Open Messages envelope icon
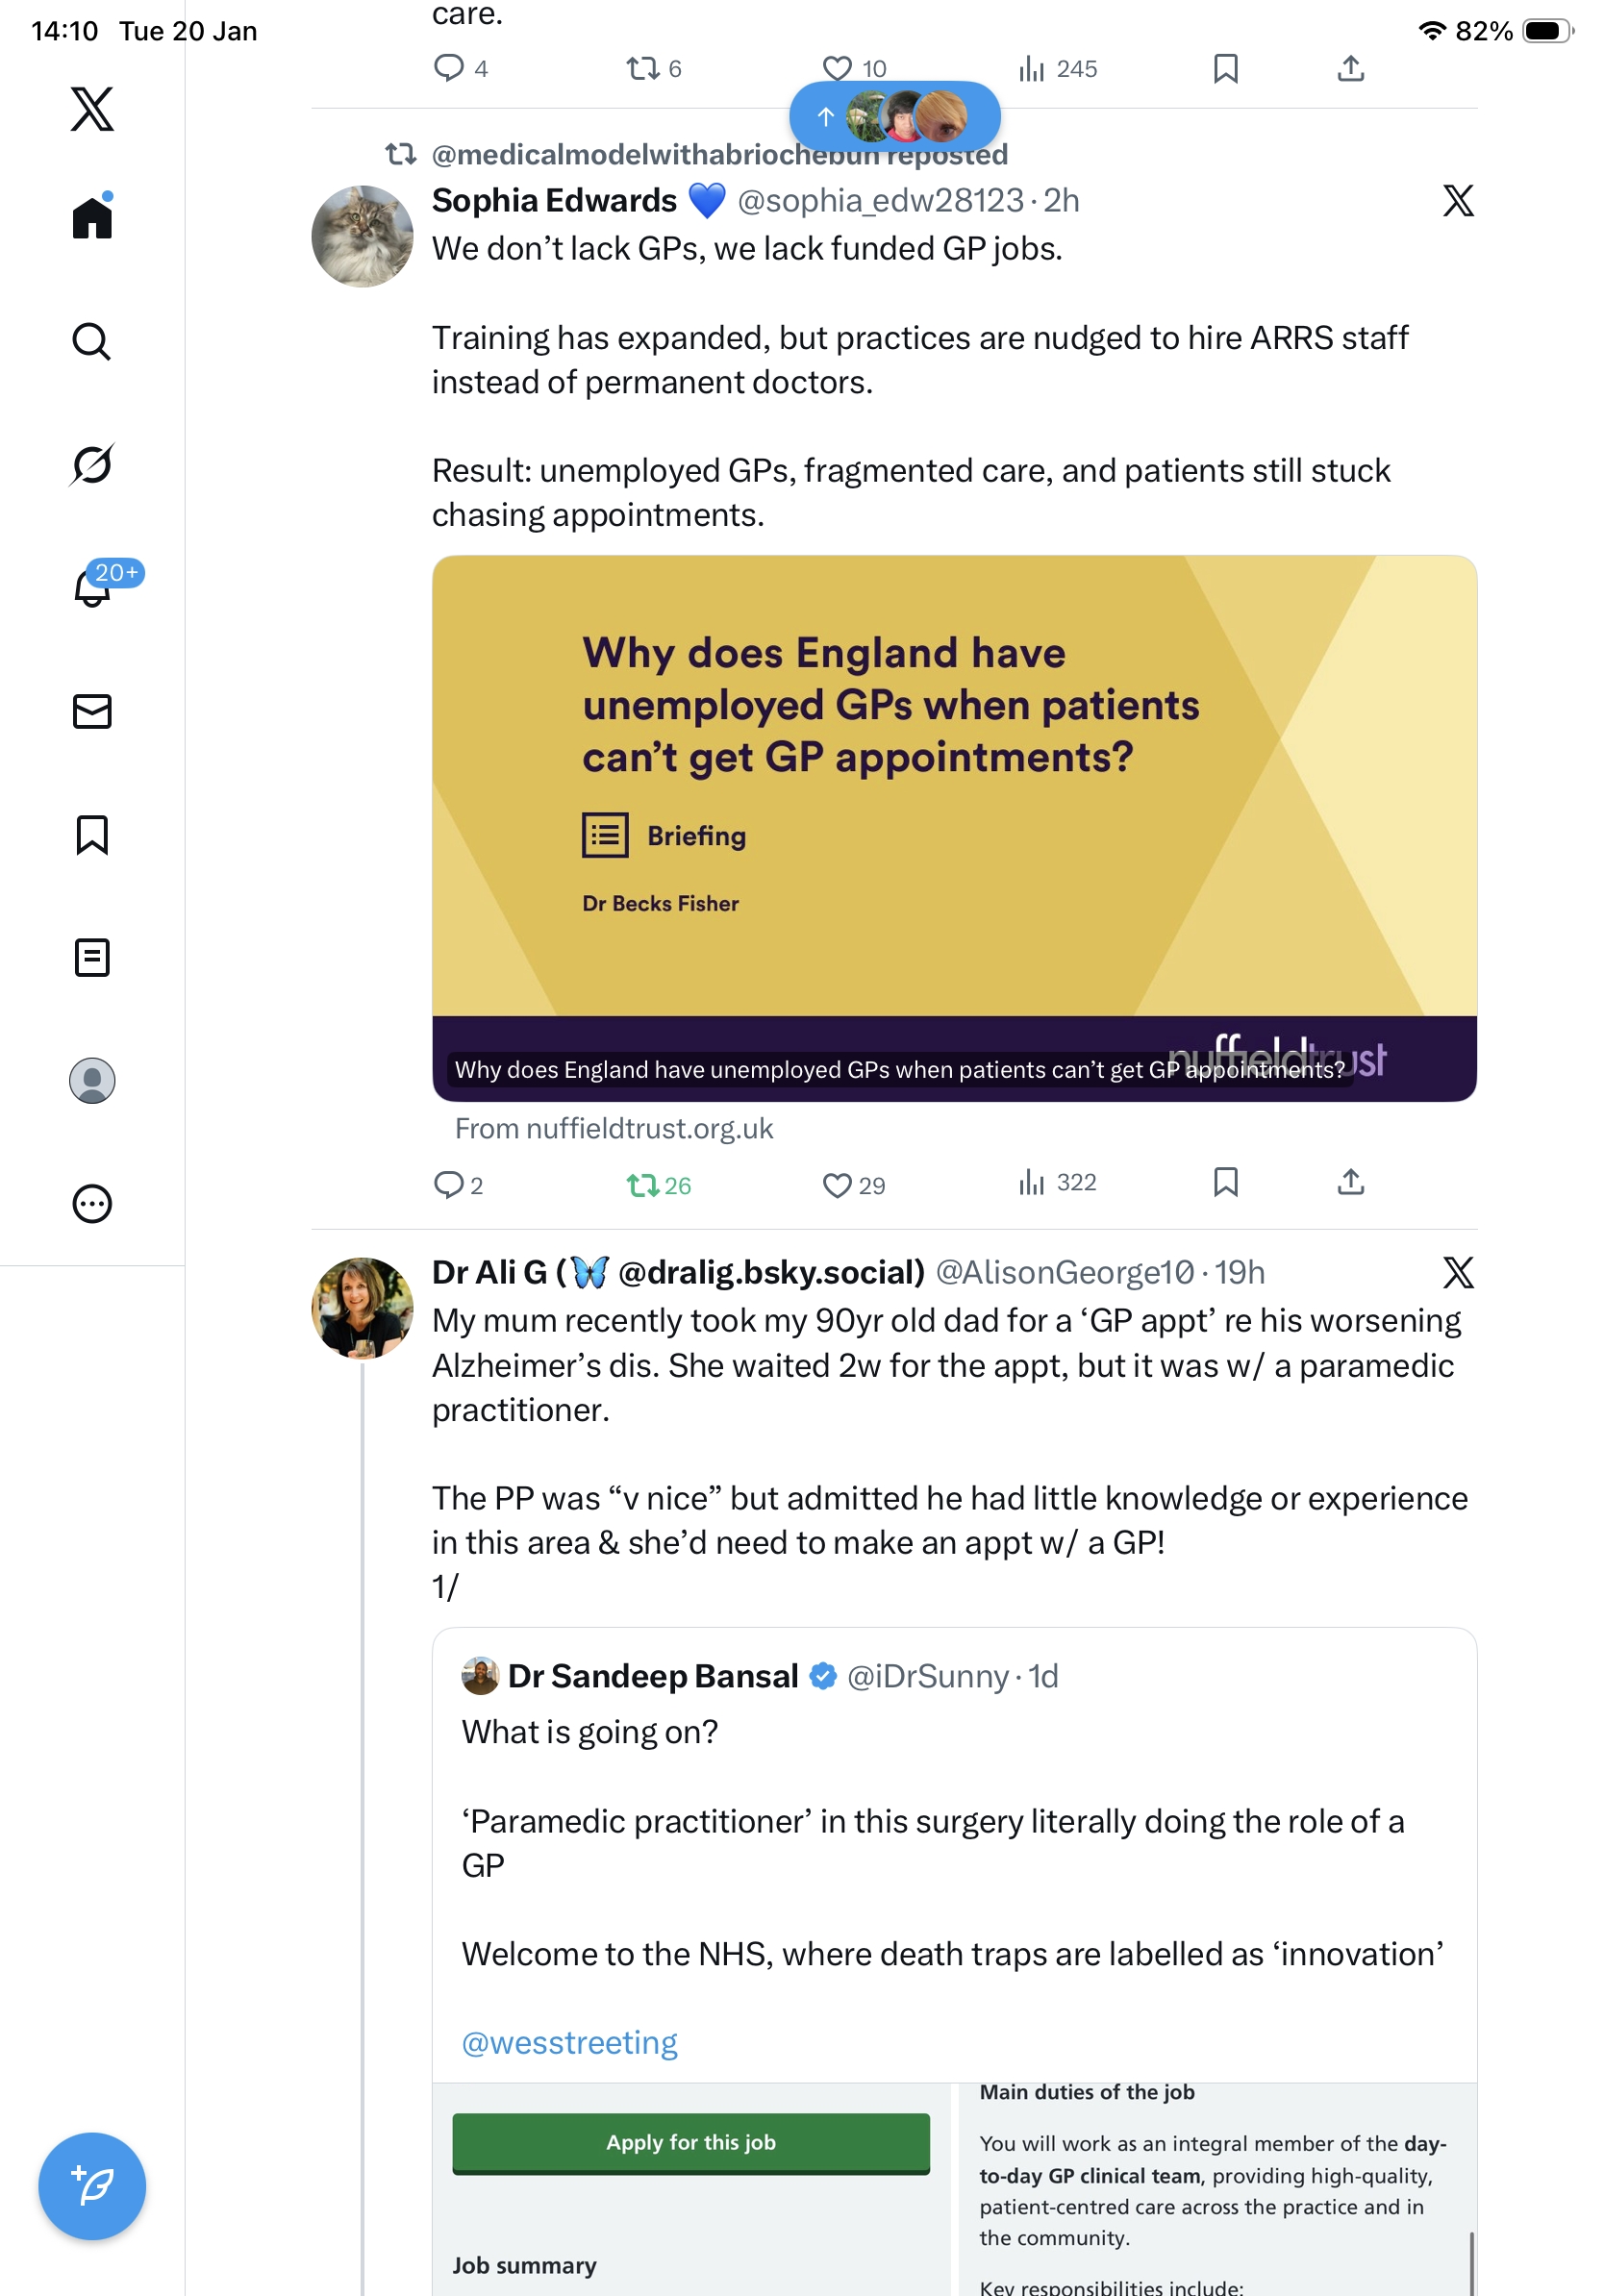The image size is (1604, 2296). 92,711
